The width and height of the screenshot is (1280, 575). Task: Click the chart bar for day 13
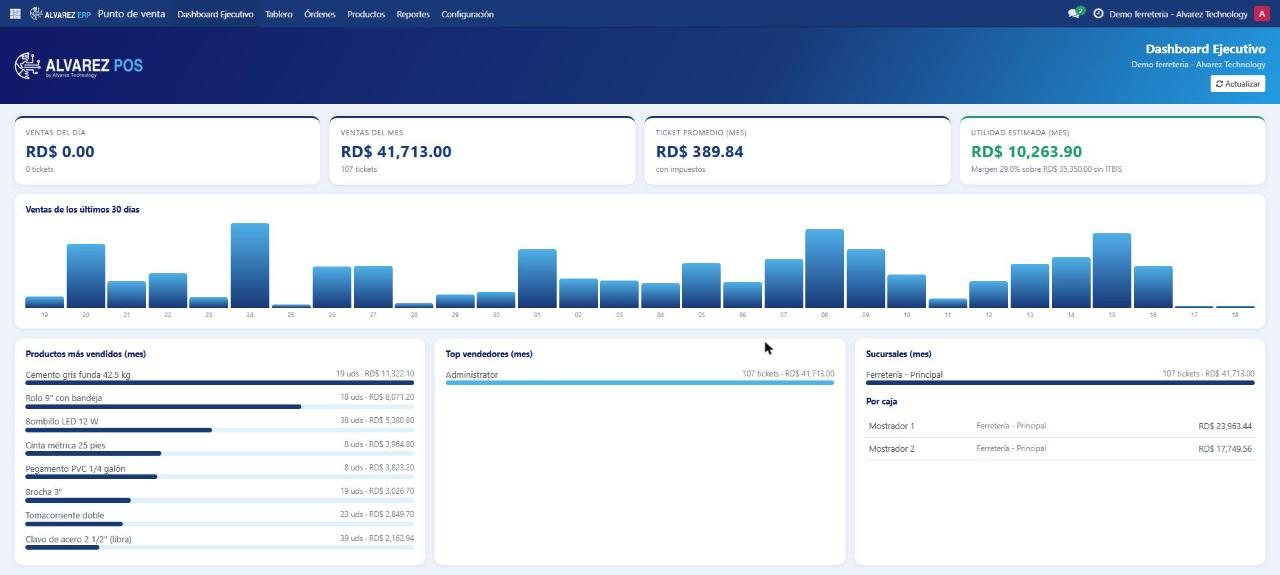pos(1030,286)
